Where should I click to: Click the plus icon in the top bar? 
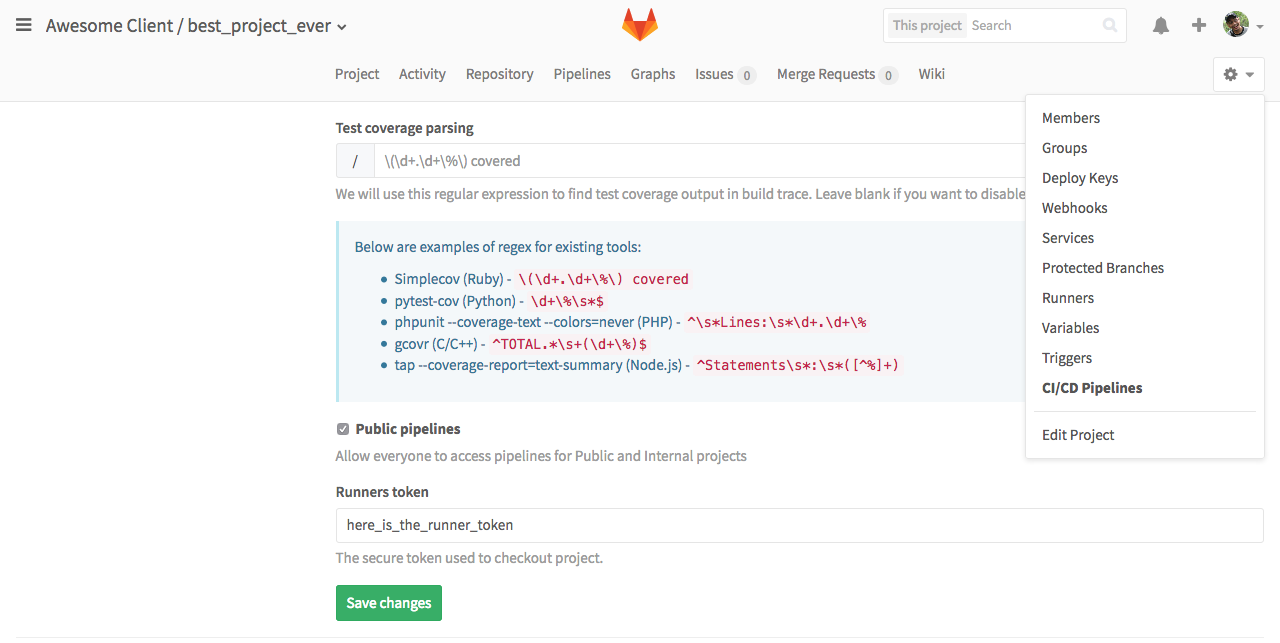(x=1198, y=25)
